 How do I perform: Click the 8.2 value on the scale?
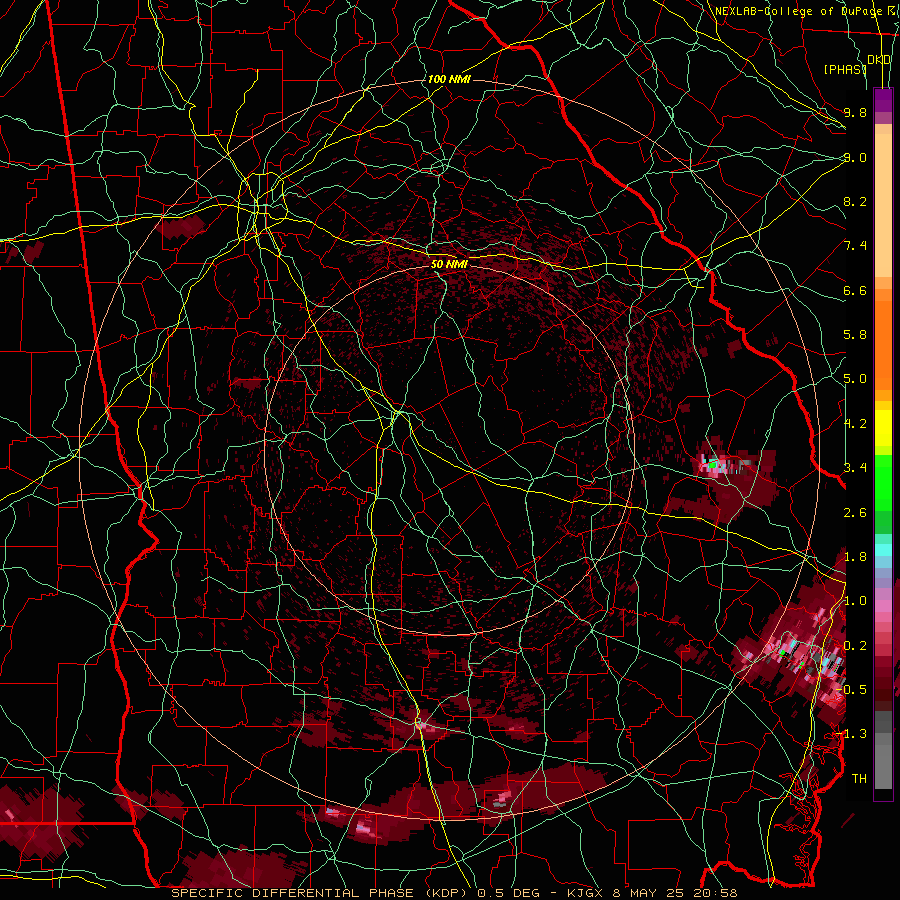point(855,201)
